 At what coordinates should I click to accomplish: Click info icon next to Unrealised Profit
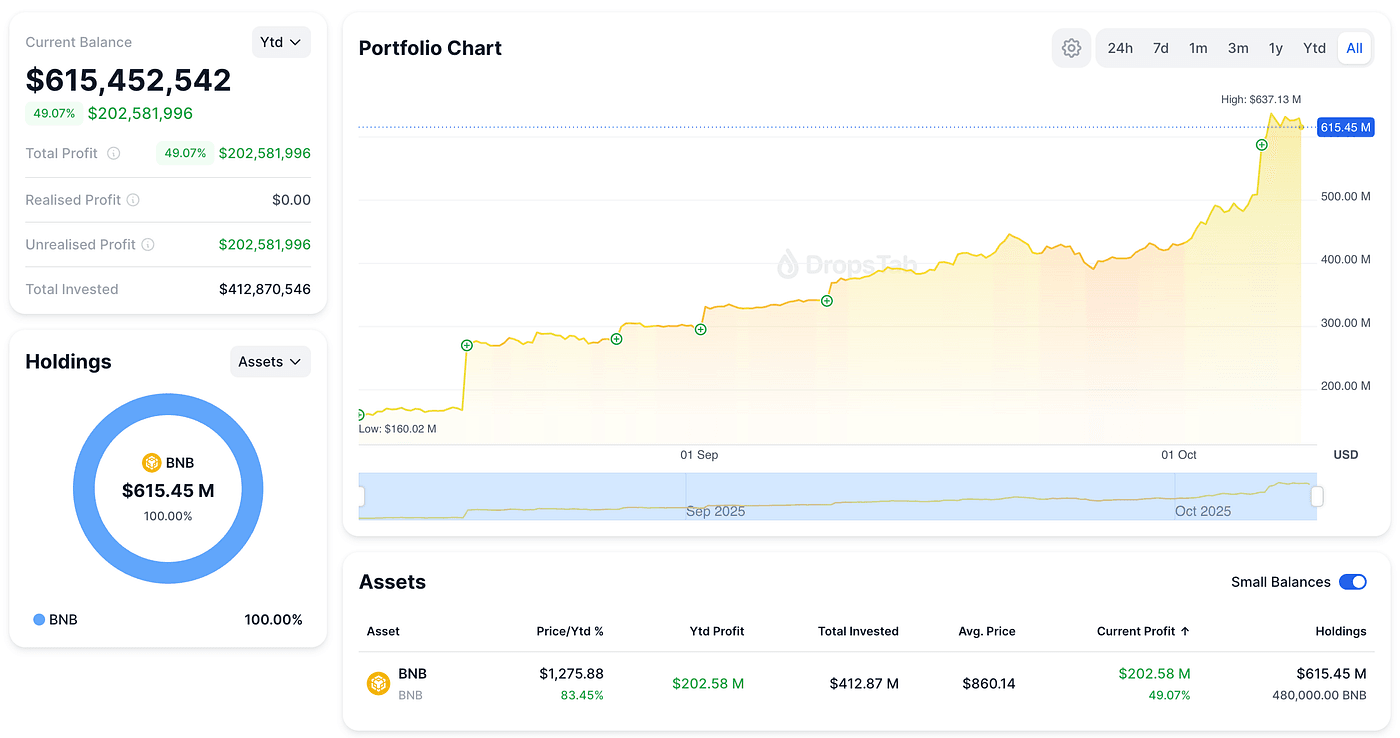148,245
